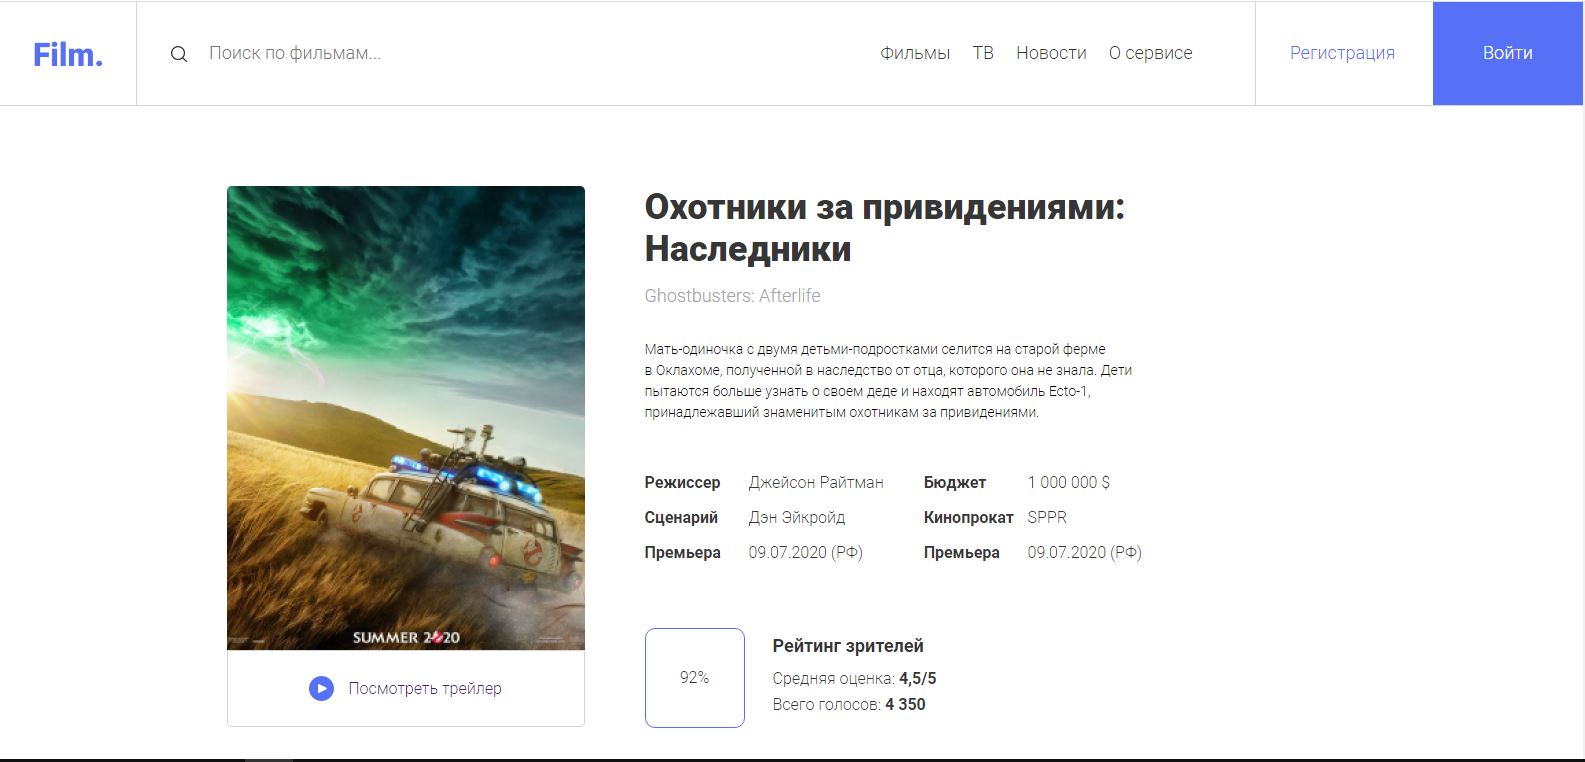Click the Регистрация link

point(1342,53)
